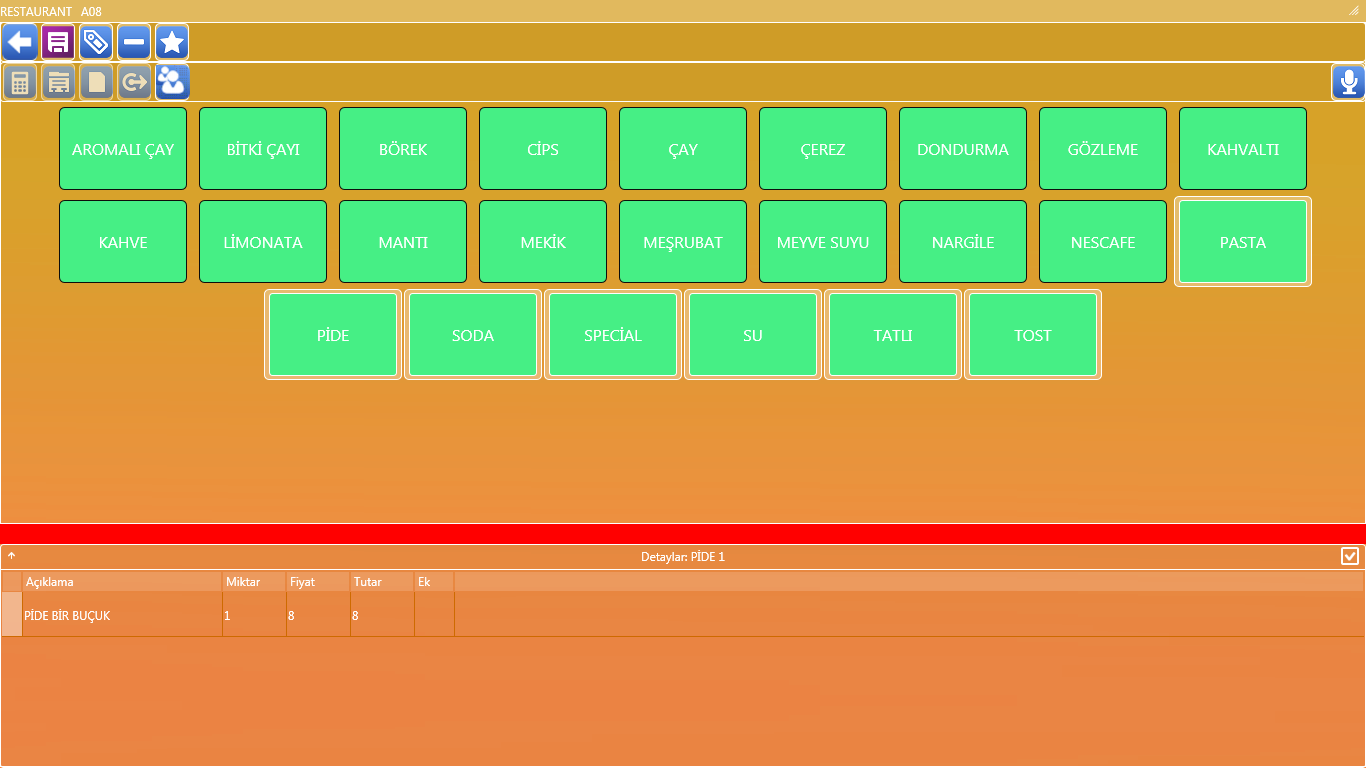Click the Açıklama column header
The image size is (1366, 768).
121,582
